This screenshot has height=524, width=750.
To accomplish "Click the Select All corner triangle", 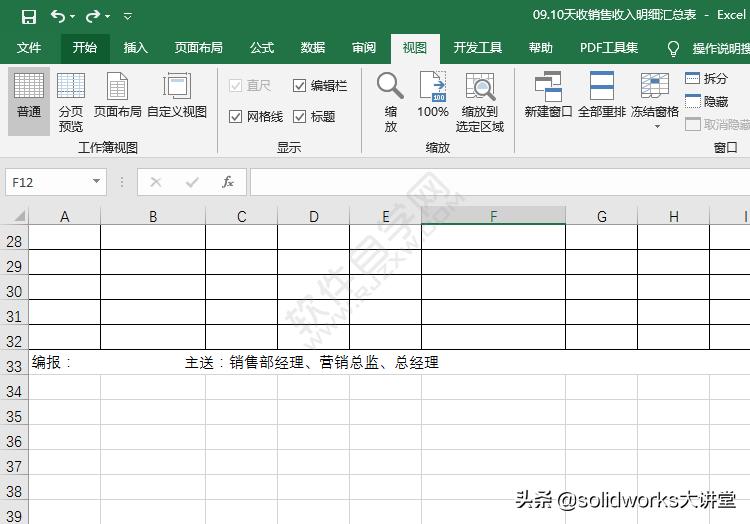I will tap(19, 217).
